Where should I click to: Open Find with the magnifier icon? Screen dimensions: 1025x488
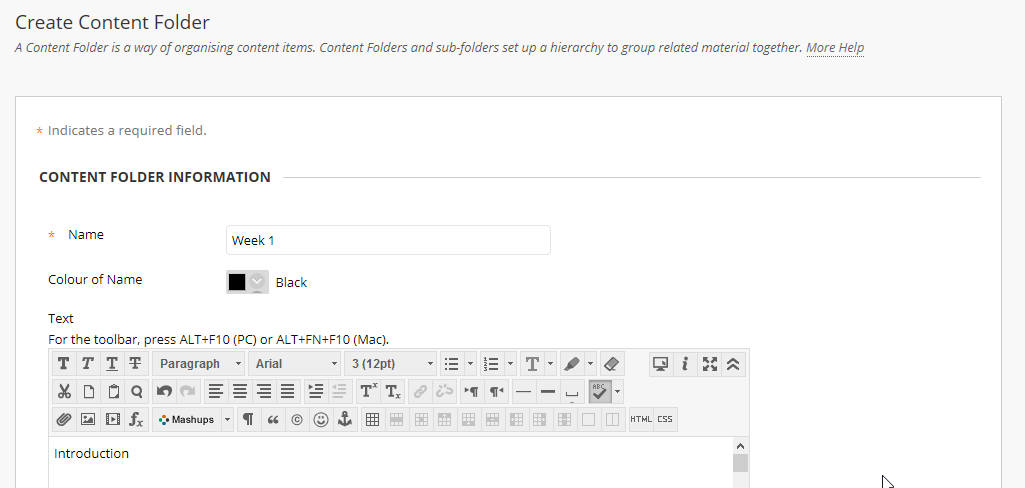pyautogui.click(x=137, y=392)
